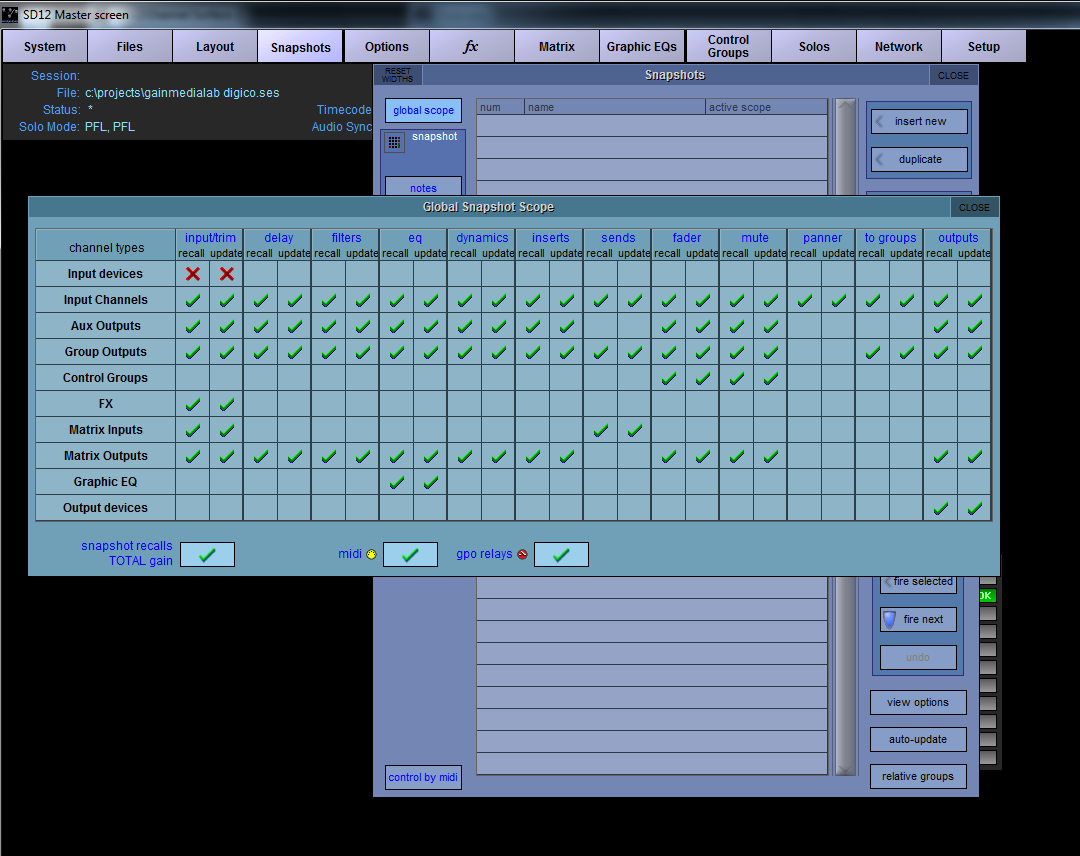Open the System tab
This screenshot has height=856, width=1080.
[x=45, y=47]
